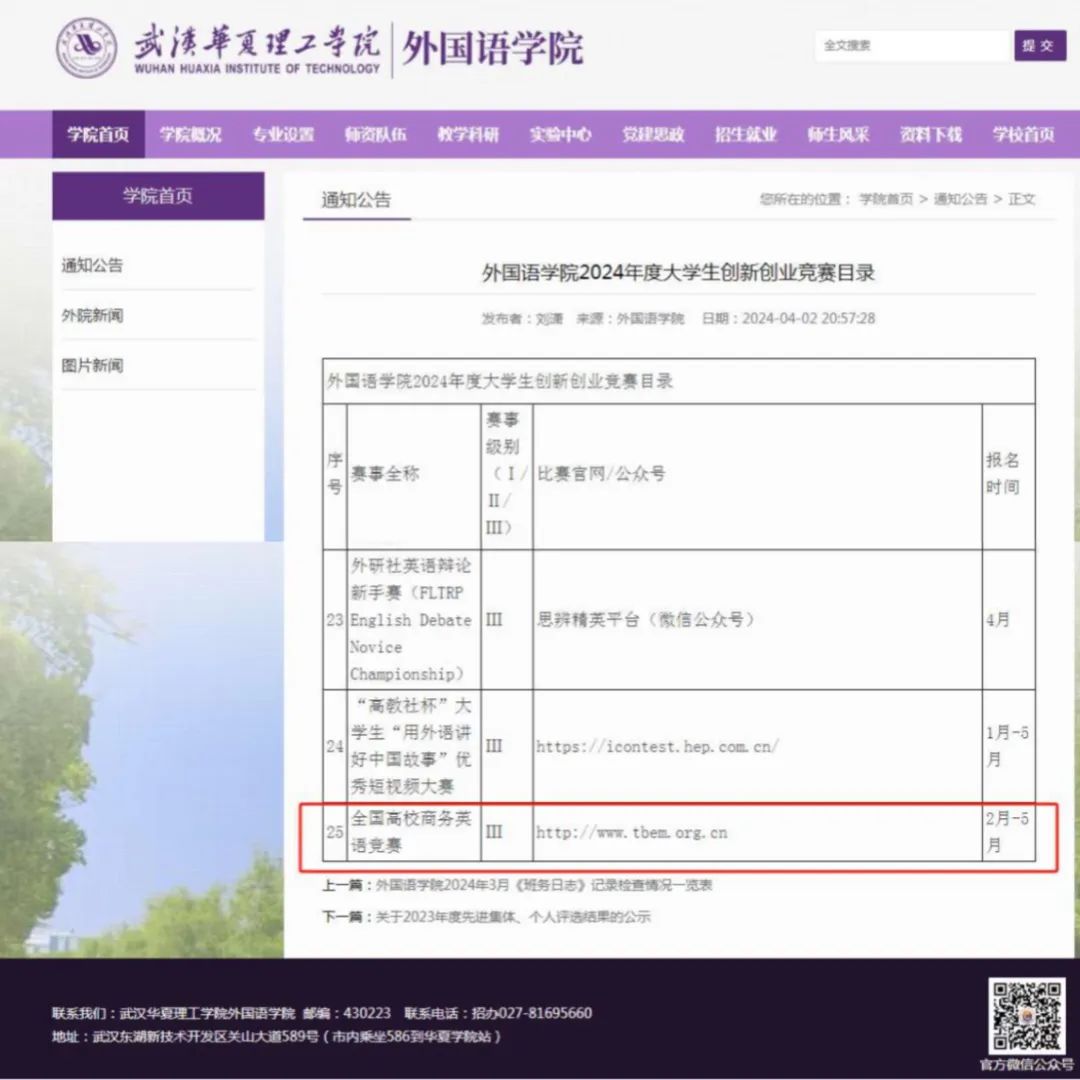Screen dimensions: 1080x1080
Task: Go to 师资队伍 in the navigation bar
Action: point(375,135)
